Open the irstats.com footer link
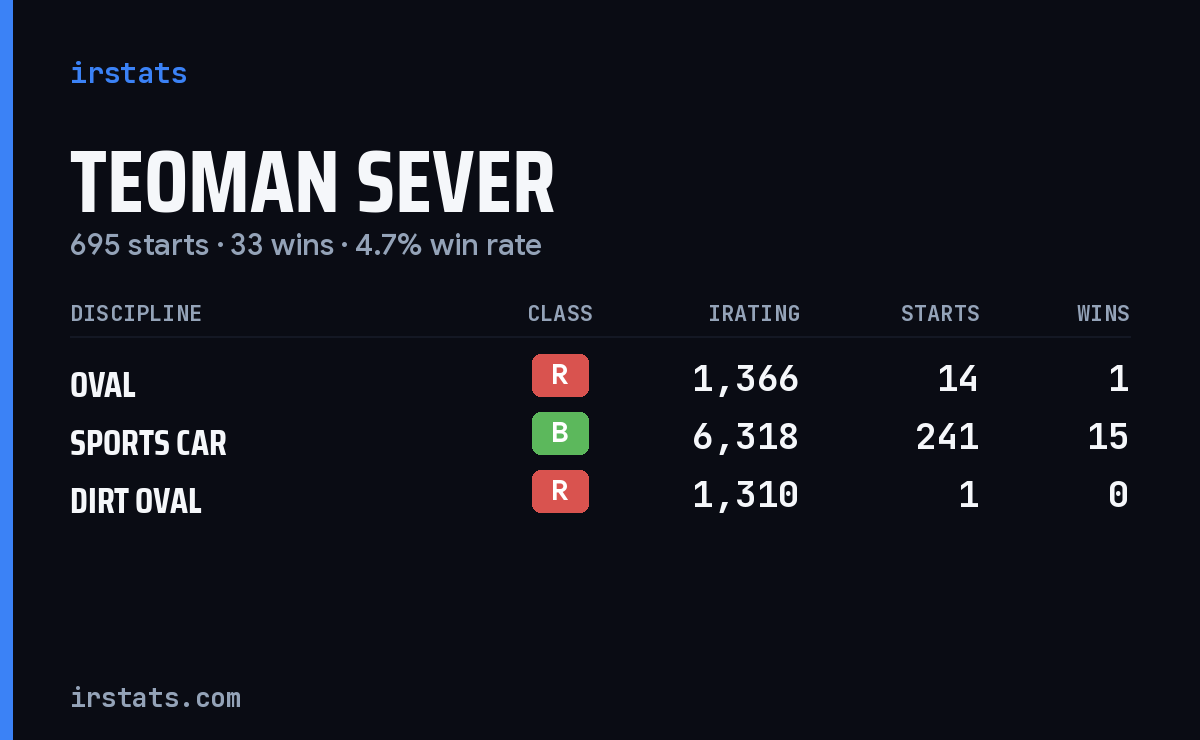This screenshot has width=1200, height=740. pos(155,697)
